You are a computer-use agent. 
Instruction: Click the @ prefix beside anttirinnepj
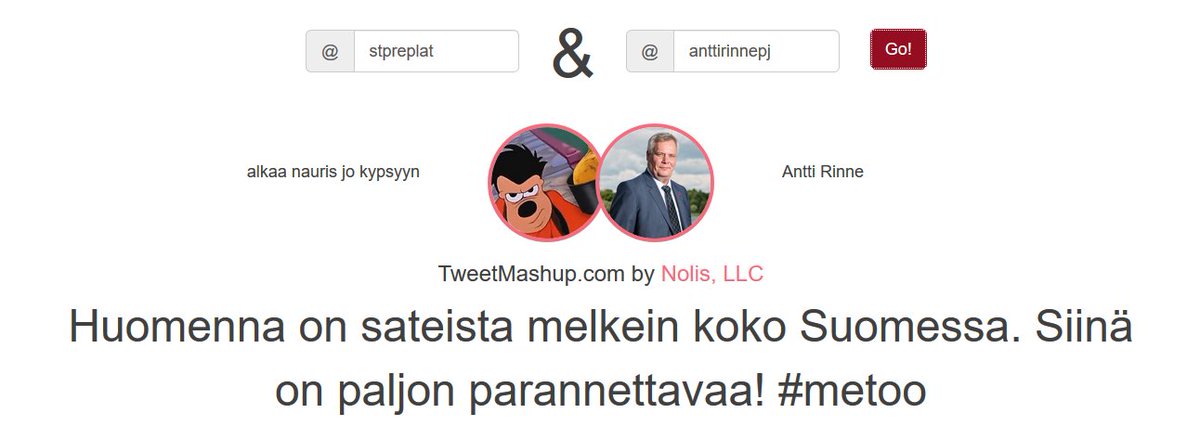click(x=650, y=51)
